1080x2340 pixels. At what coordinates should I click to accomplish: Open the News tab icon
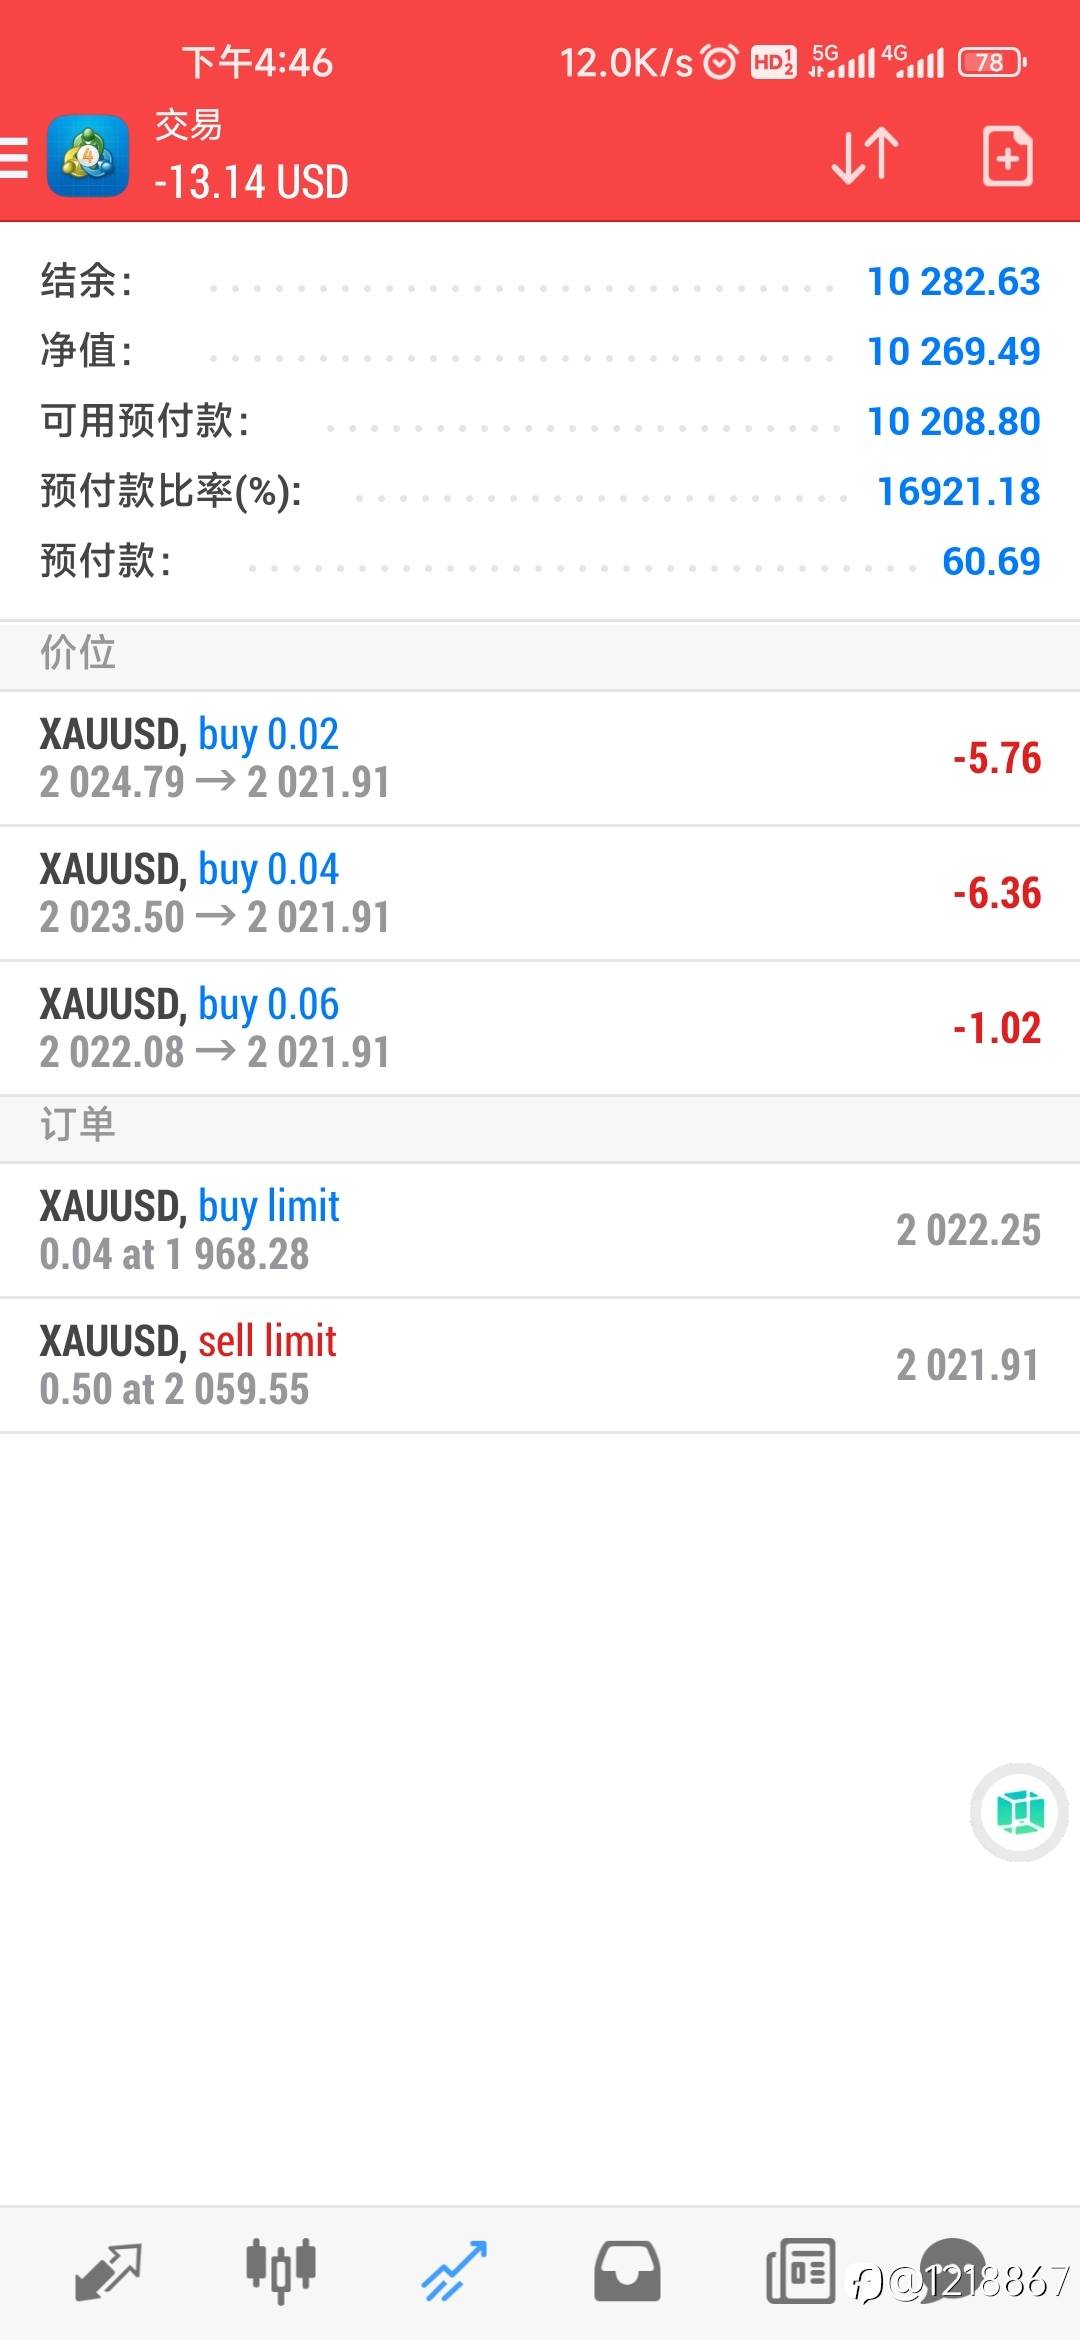[800, 2270]
